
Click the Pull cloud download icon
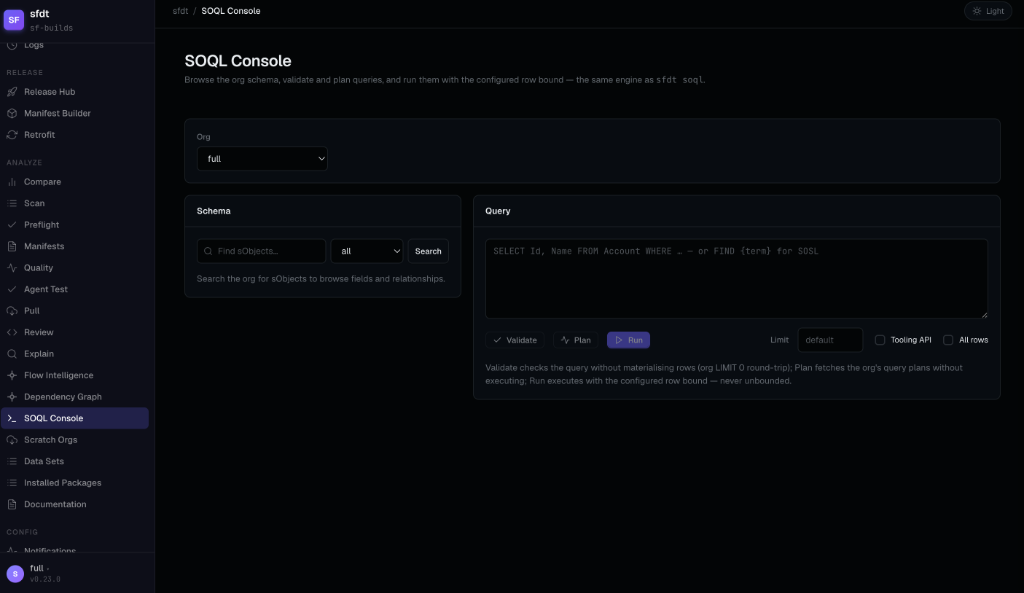pos(12,311)
